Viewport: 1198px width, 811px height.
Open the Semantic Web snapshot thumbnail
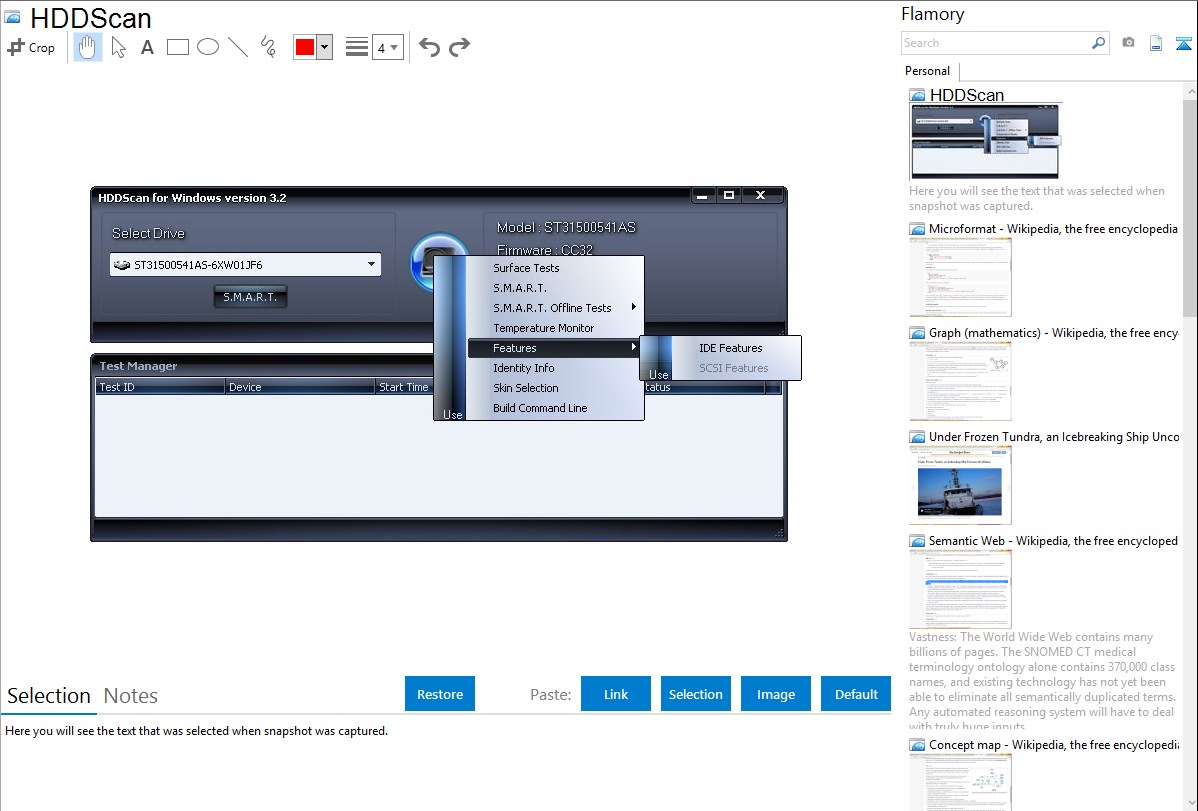coord(960,589)
